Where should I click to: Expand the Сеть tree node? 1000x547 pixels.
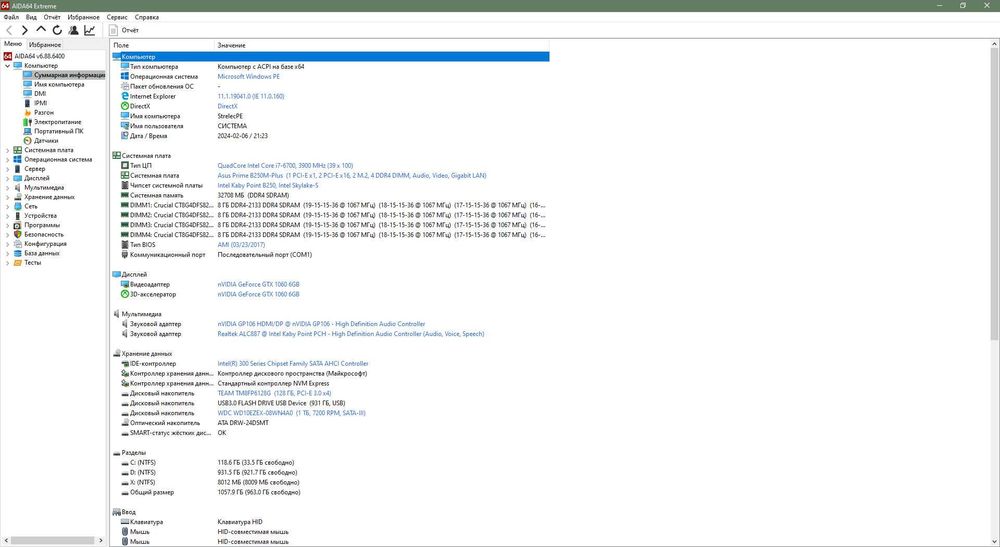pos(7,206)
